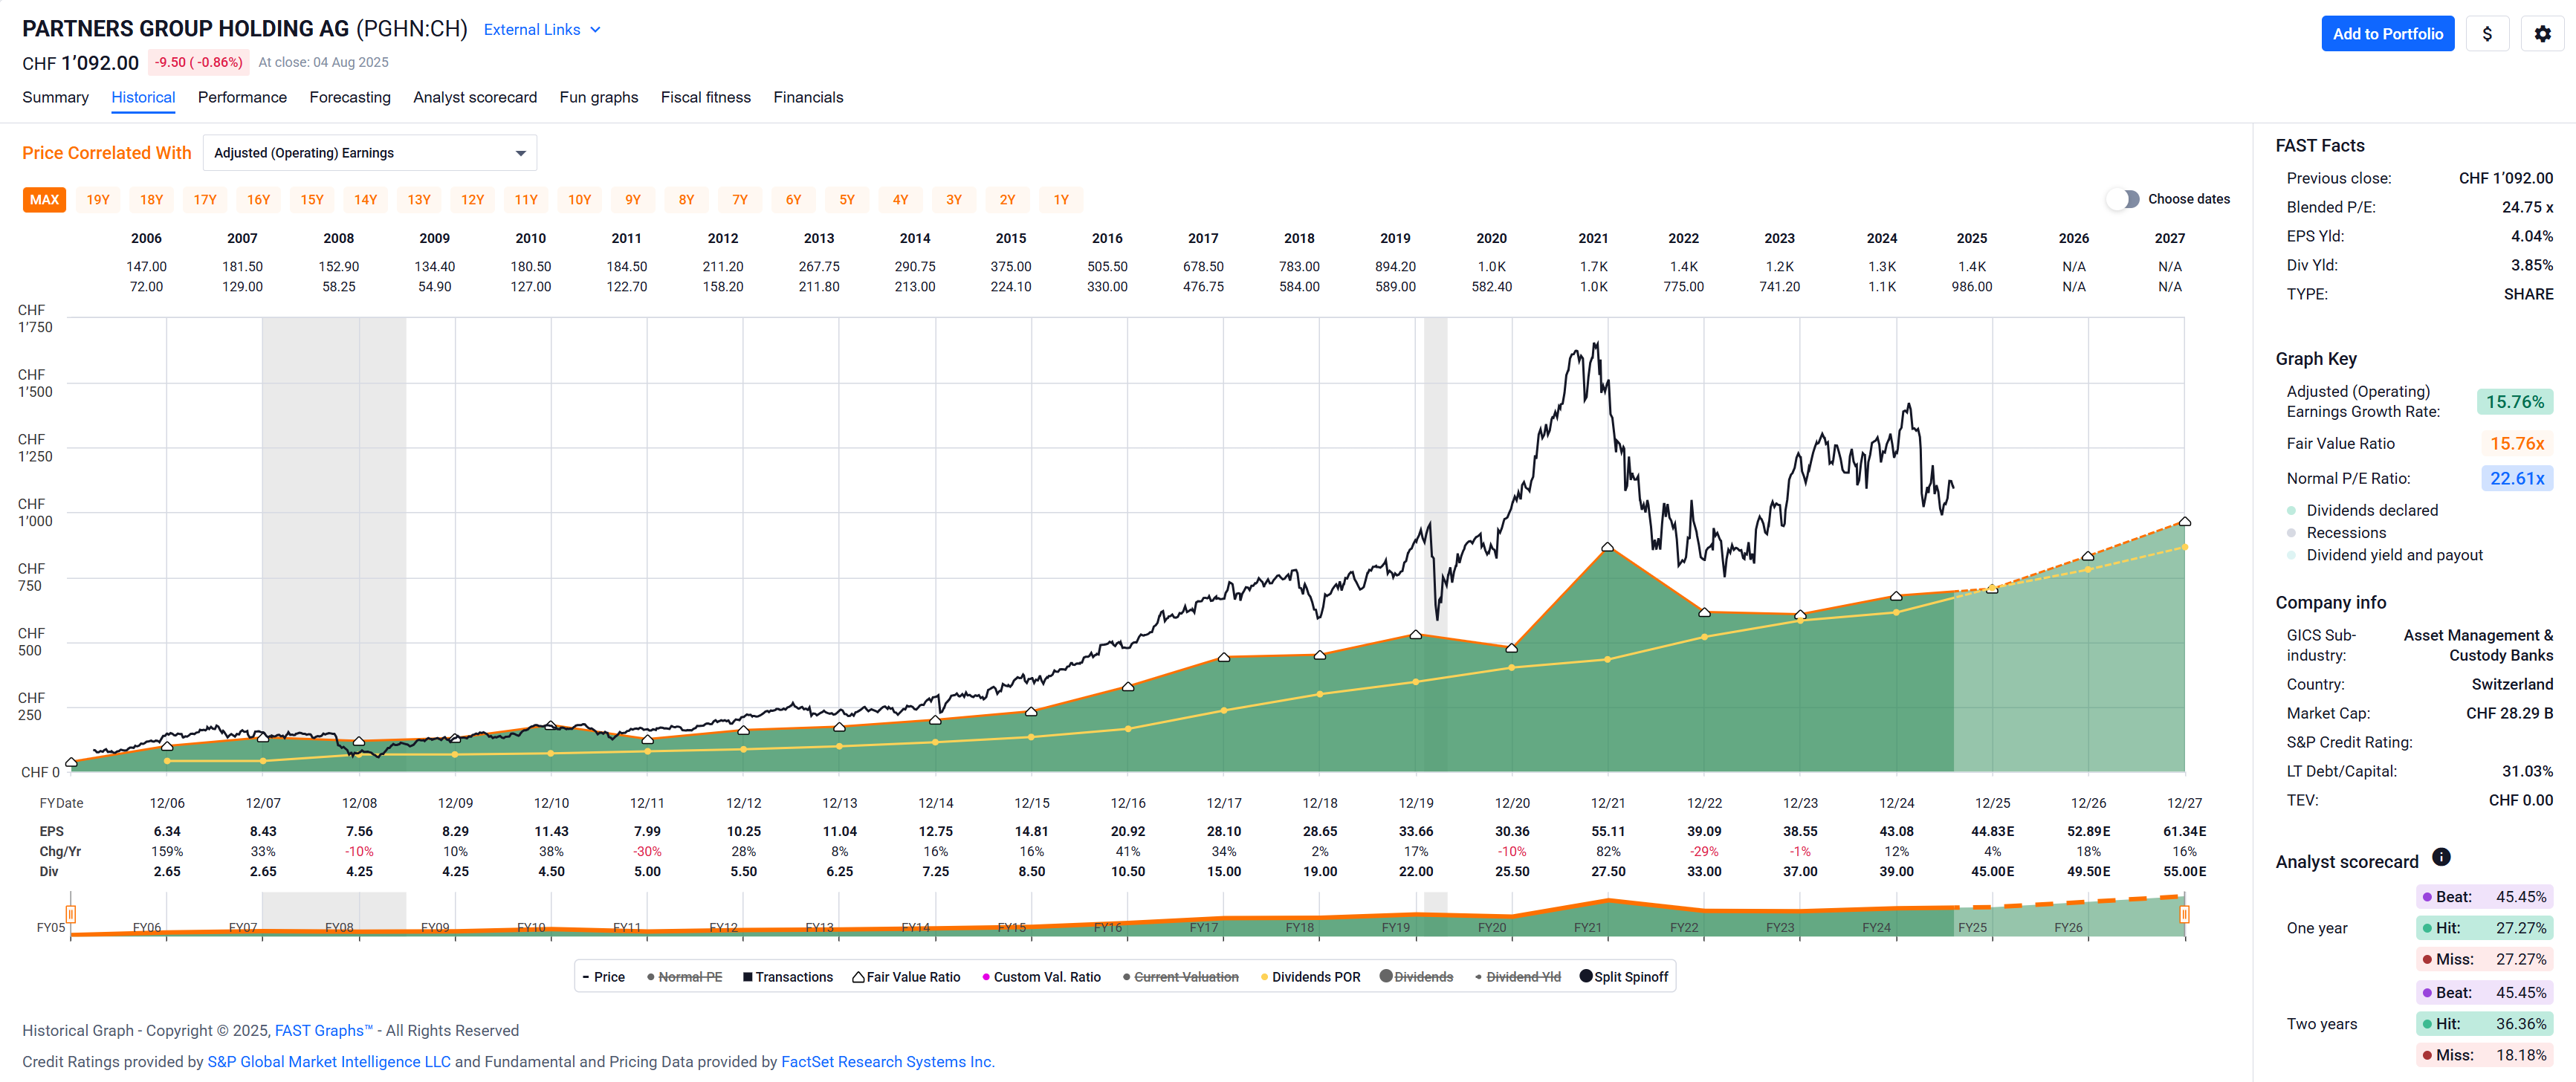The image size is (2576, 1082).
Task: Click the FY21 fair value peak marker
Action: 1607,547
